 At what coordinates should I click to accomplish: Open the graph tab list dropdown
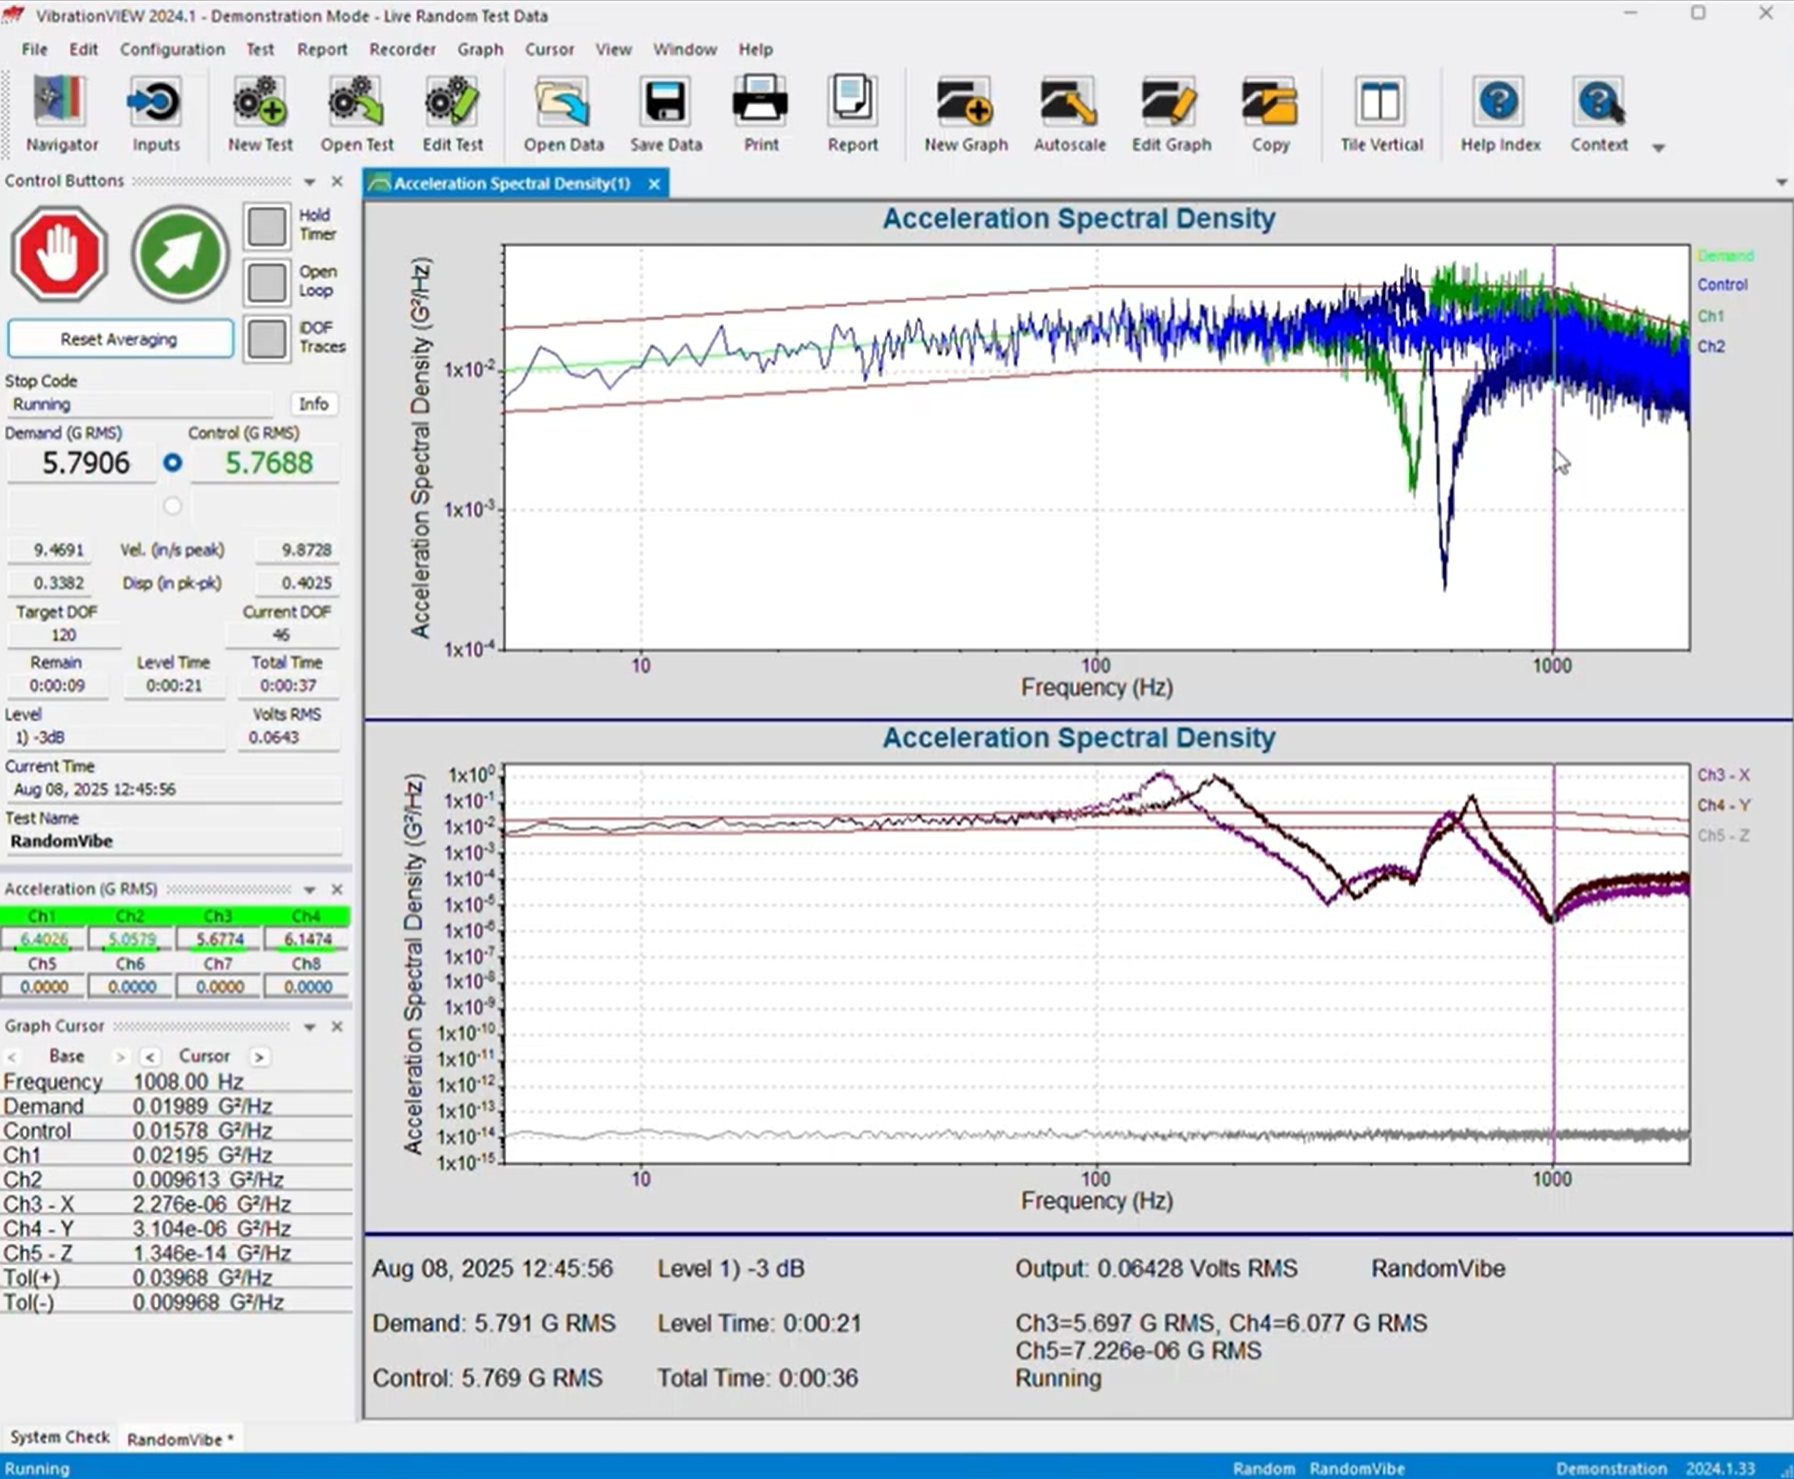tap(1781, 183)
